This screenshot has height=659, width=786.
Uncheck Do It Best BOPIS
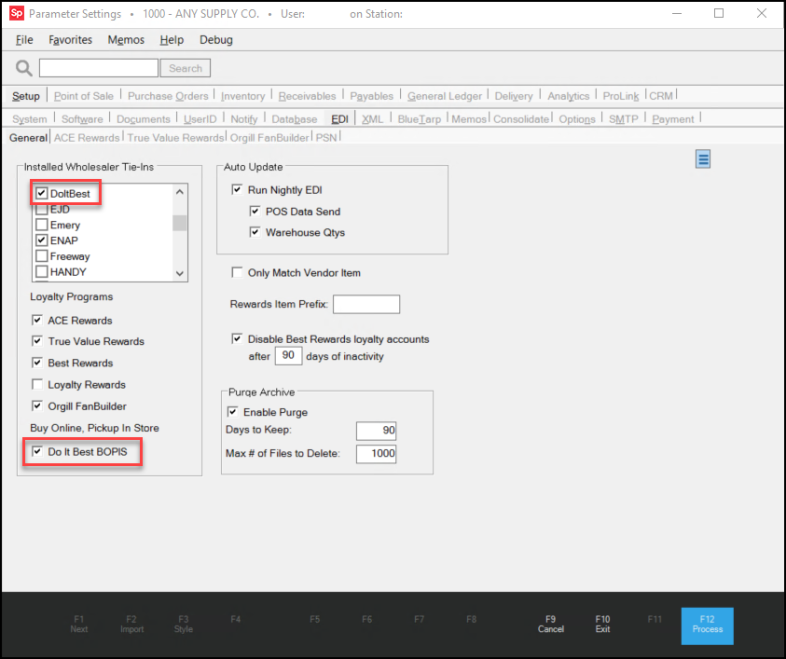38,452
